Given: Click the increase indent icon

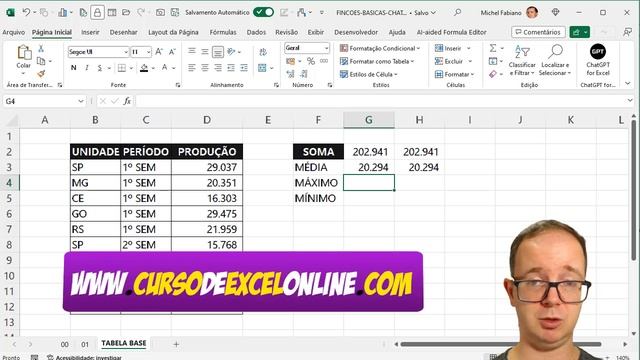Looking at the screenshot, I should [244, 68].
